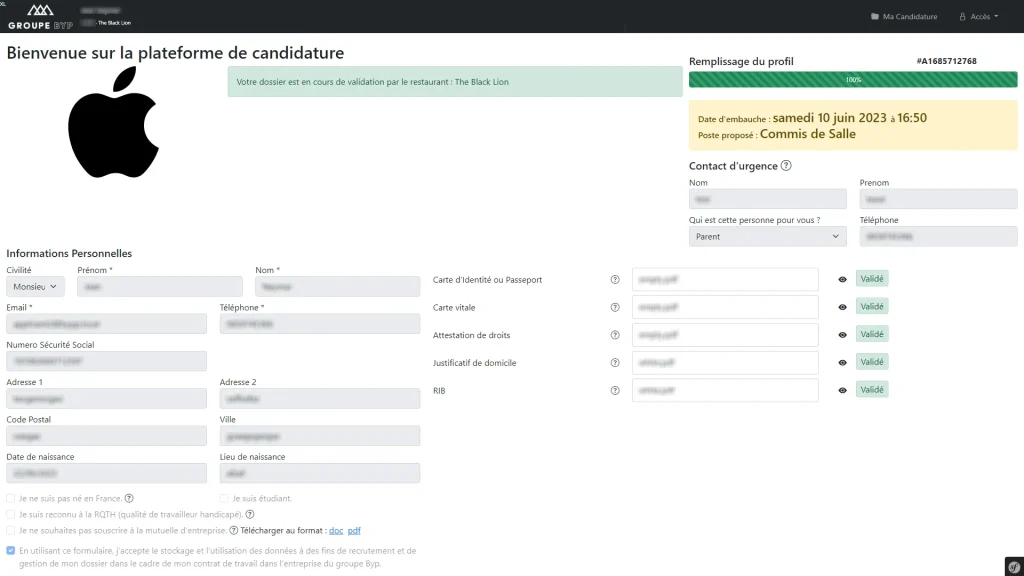
Task: Toggle 'Je ne suis pas né en France' checkbox
Action: [x=10, y=498]
